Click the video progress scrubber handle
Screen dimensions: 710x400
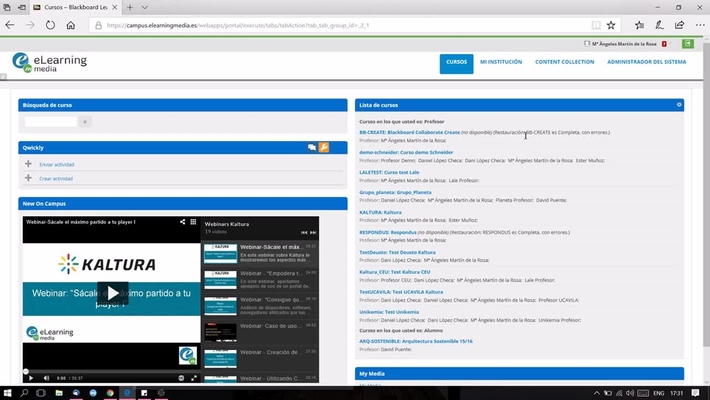point(26,371)
